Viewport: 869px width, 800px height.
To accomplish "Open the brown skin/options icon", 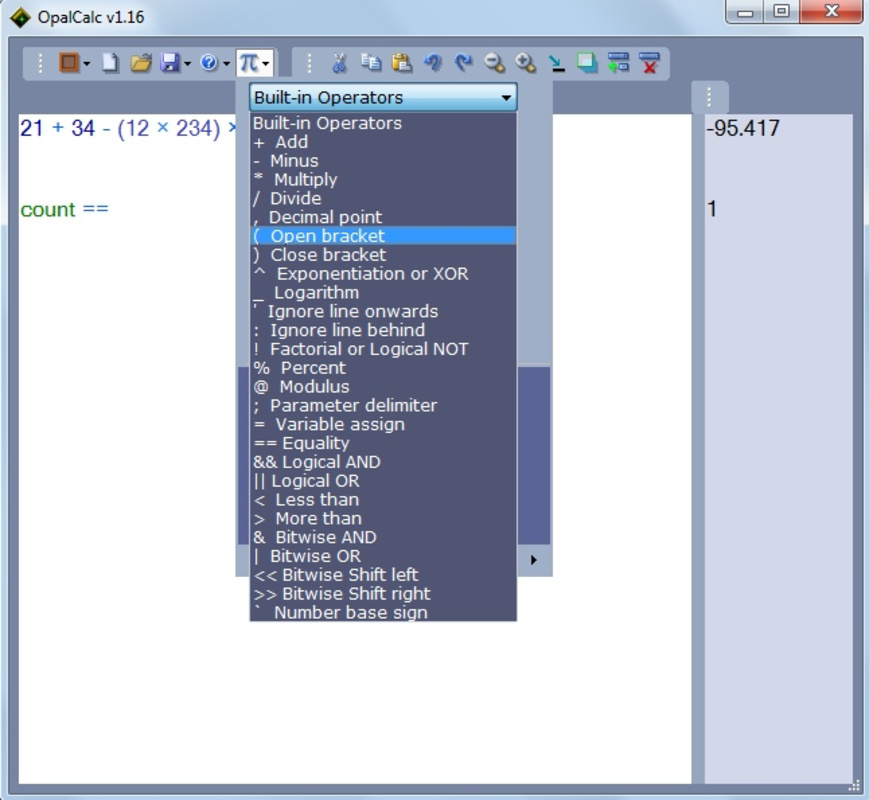I will 69,63.
